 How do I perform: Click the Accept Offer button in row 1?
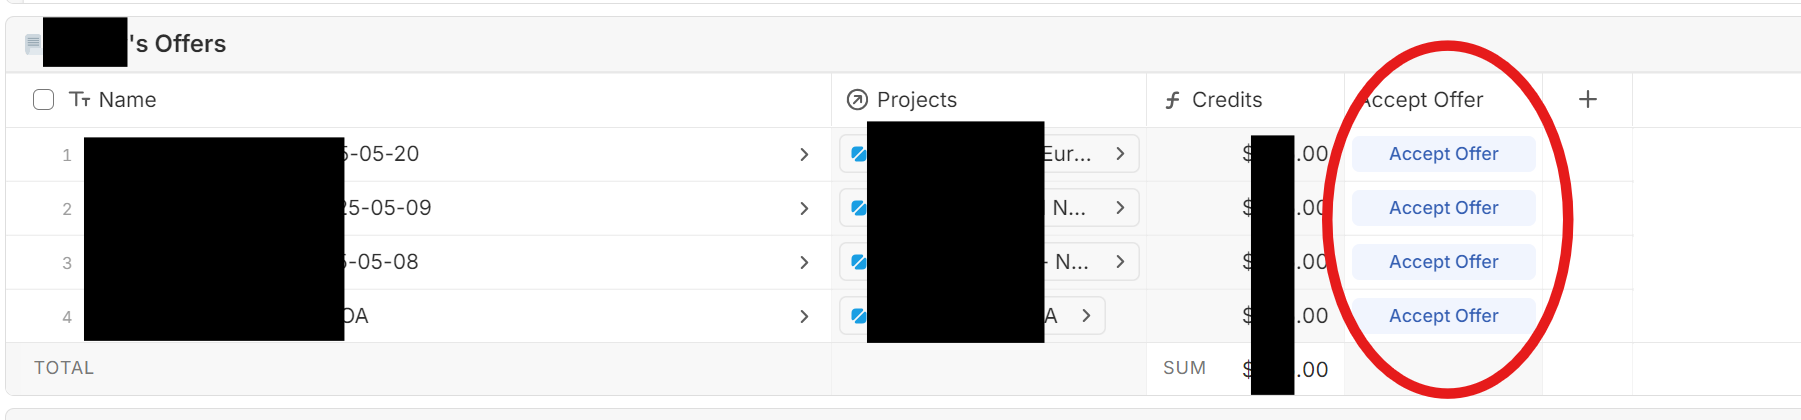tap(1443, 154)
